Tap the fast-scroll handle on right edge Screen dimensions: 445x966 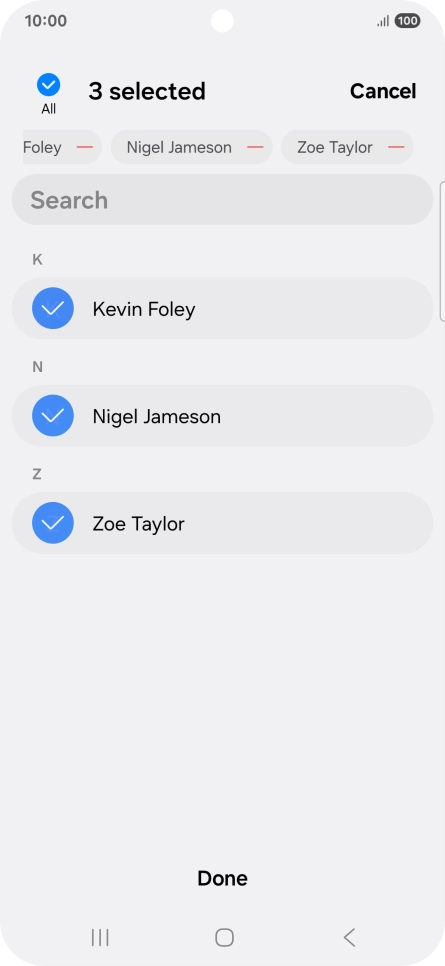click(x=442, y=251)
